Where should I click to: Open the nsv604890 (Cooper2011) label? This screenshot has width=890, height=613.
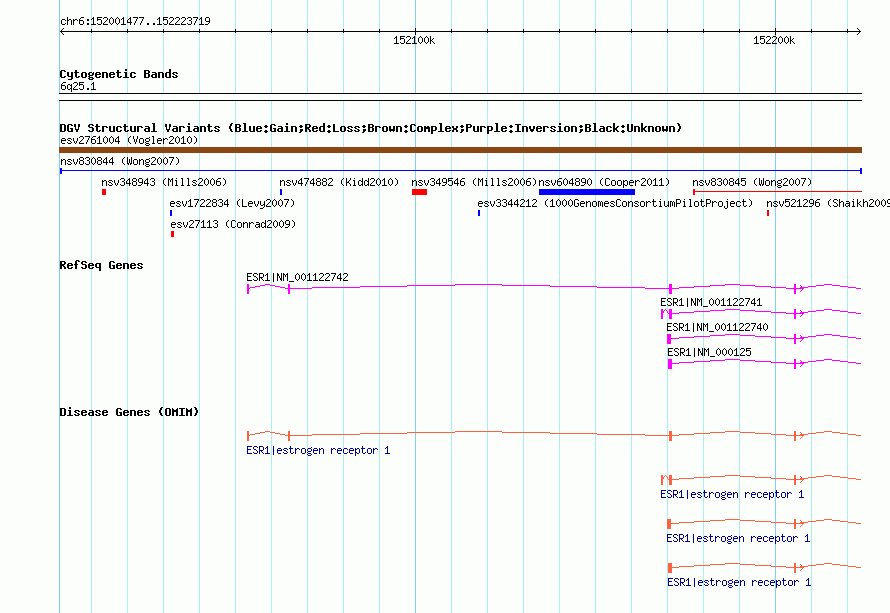pos(604,182)
